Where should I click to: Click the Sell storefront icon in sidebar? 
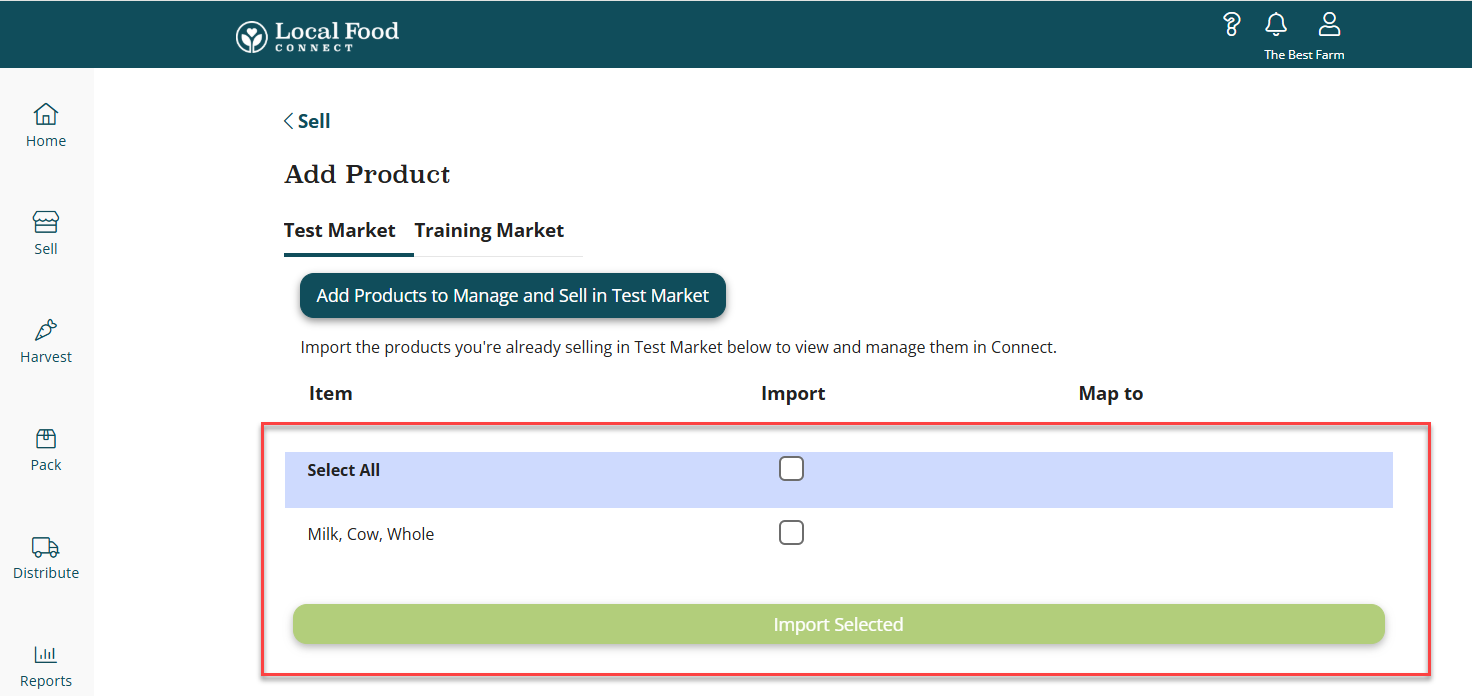(x=46, y=221)
